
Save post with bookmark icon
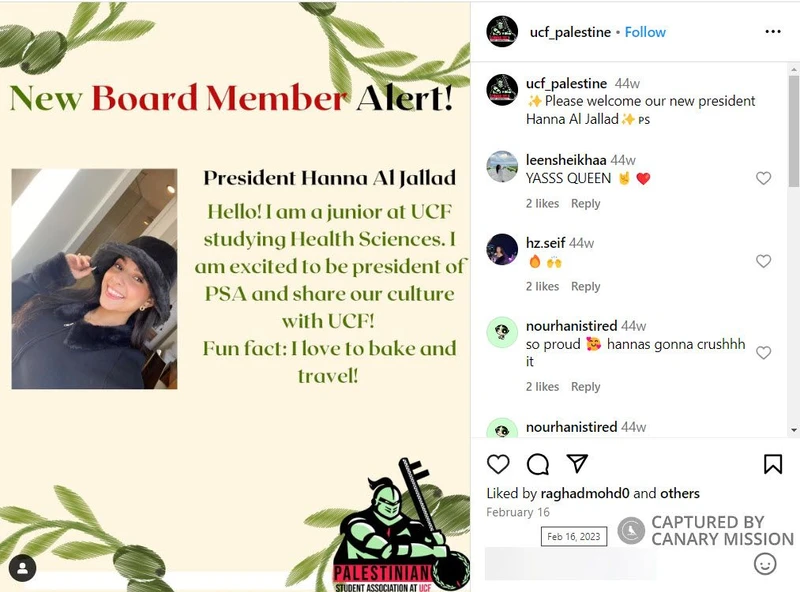click(x=773, y=464)
